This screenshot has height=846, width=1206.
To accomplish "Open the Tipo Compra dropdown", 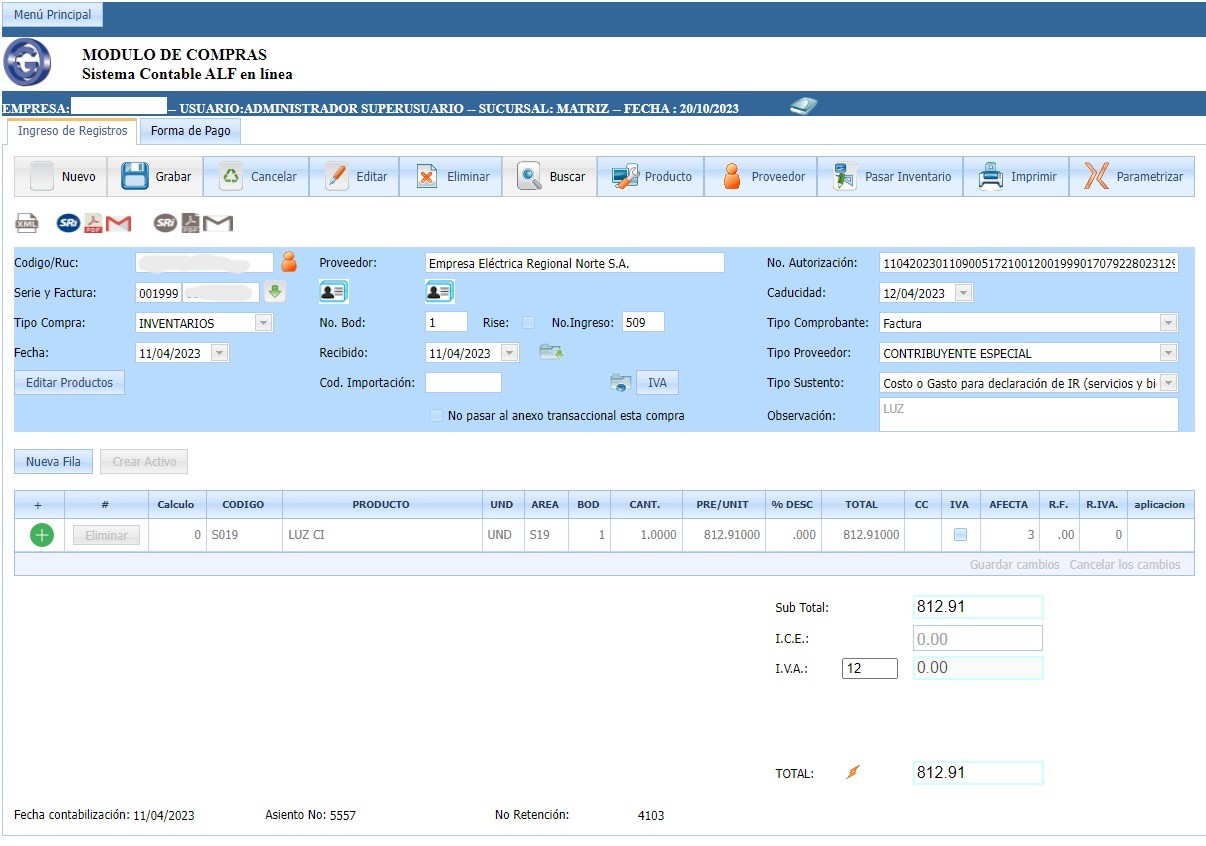I will [x=263, y=323].
